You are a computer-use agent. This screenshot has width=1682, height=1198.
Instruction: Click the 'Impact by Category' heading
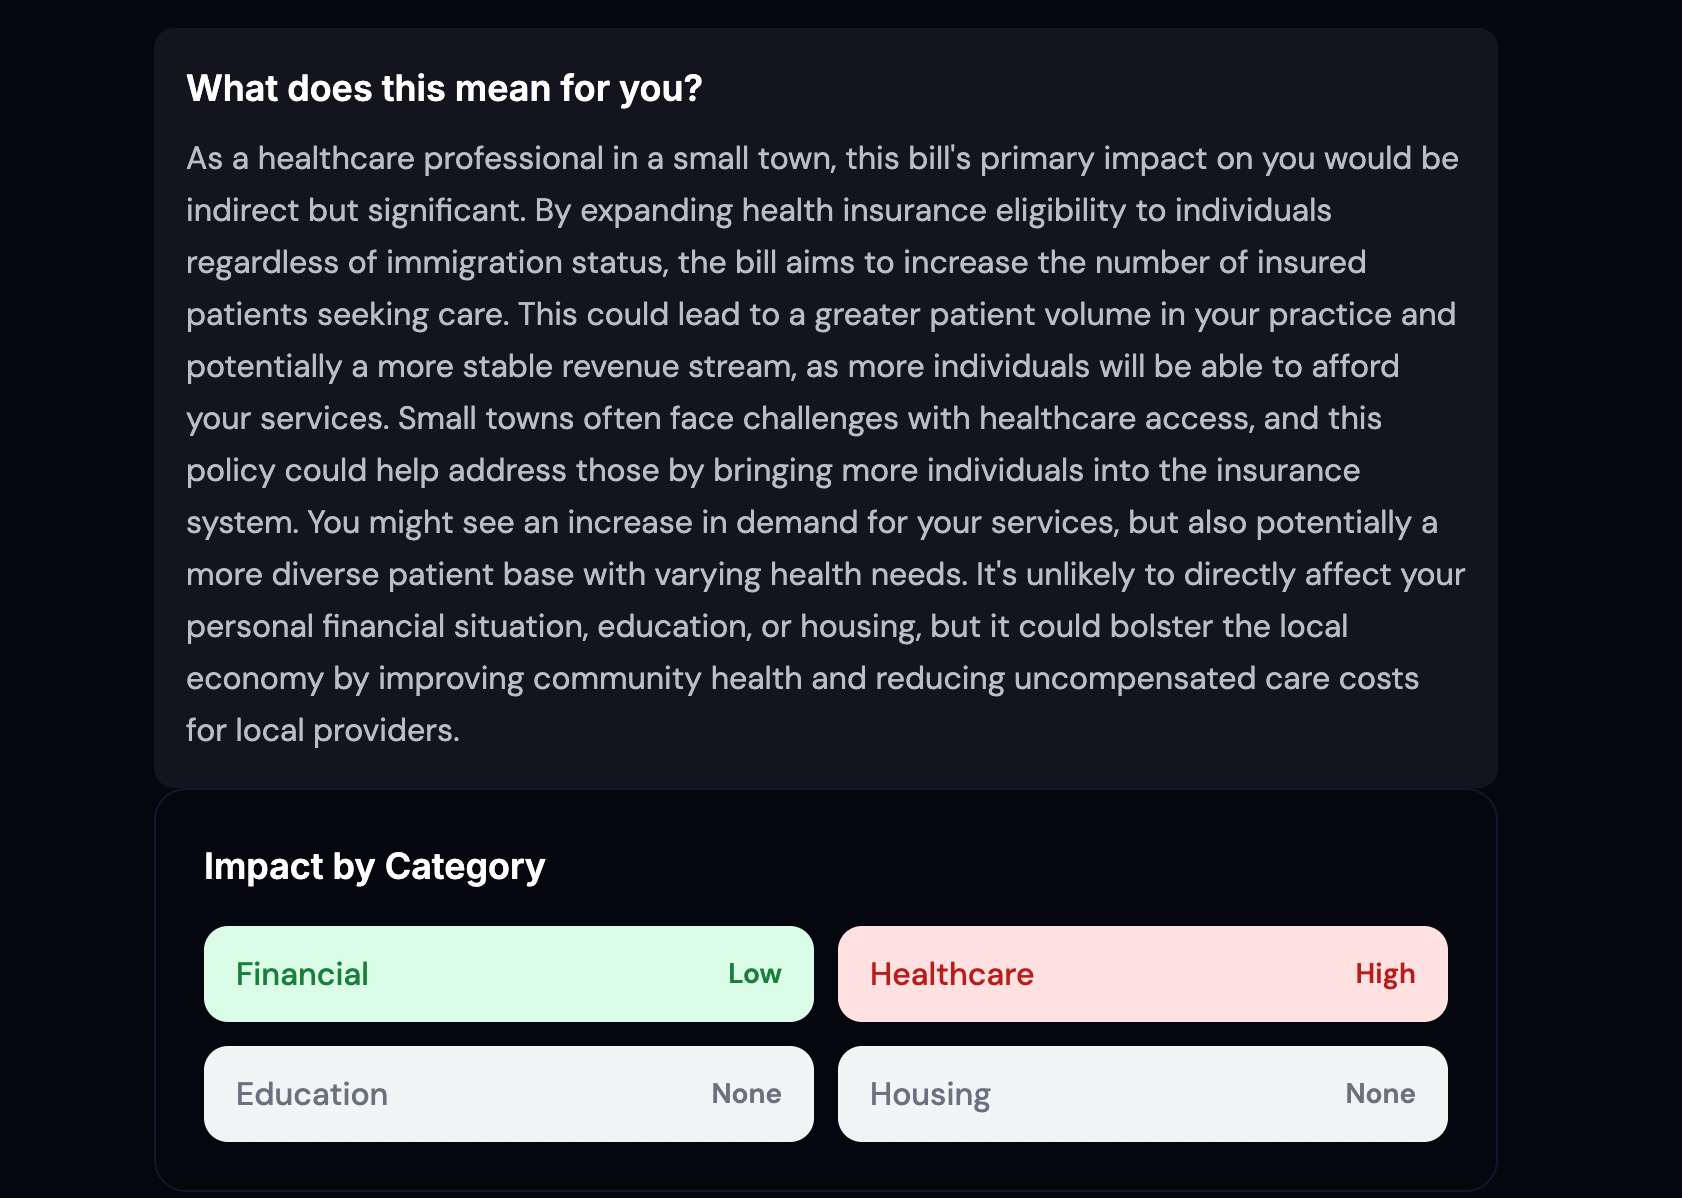point(374,867)
